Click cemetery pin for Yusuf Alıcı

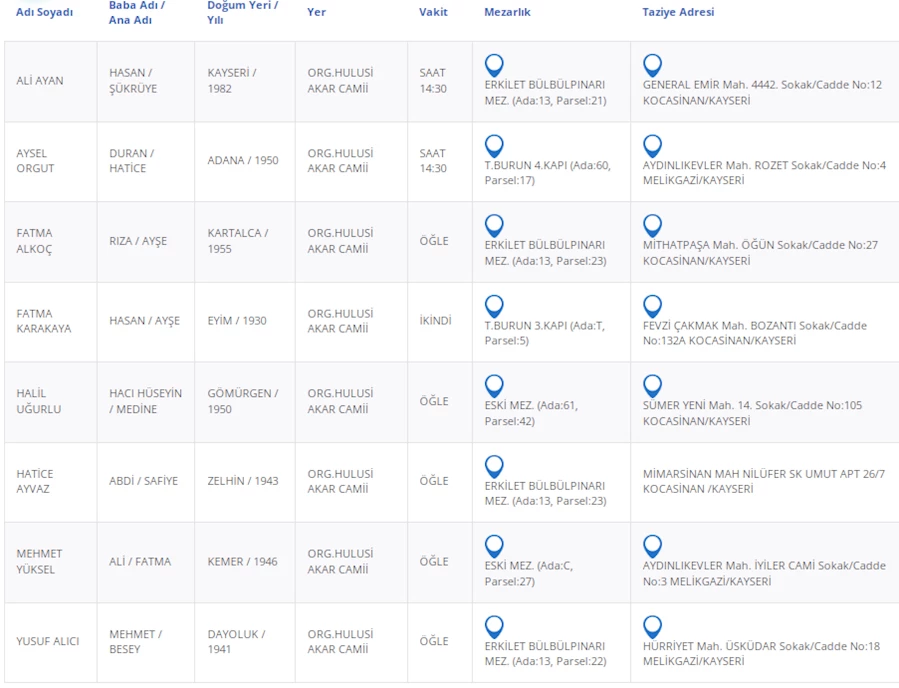(x=494, y=626)
